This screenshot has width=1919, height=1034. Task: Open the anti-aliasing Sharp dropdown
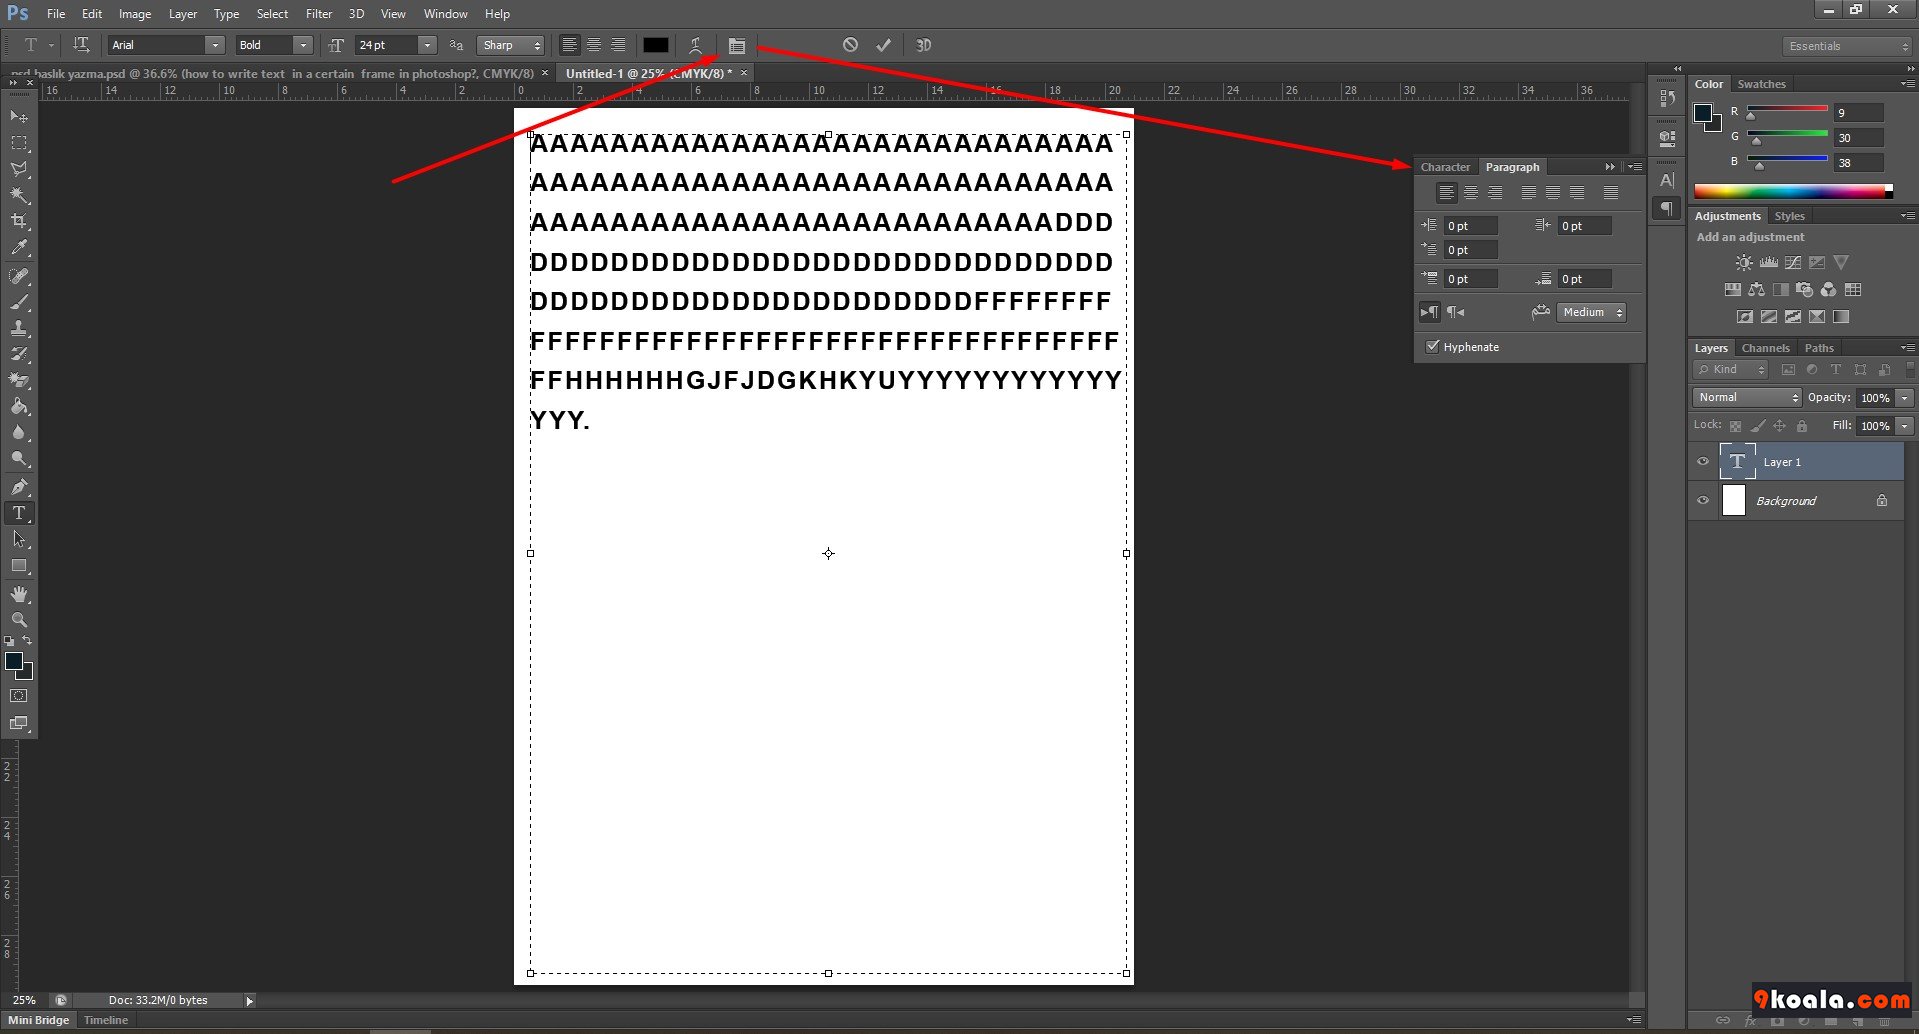[511, 45]
